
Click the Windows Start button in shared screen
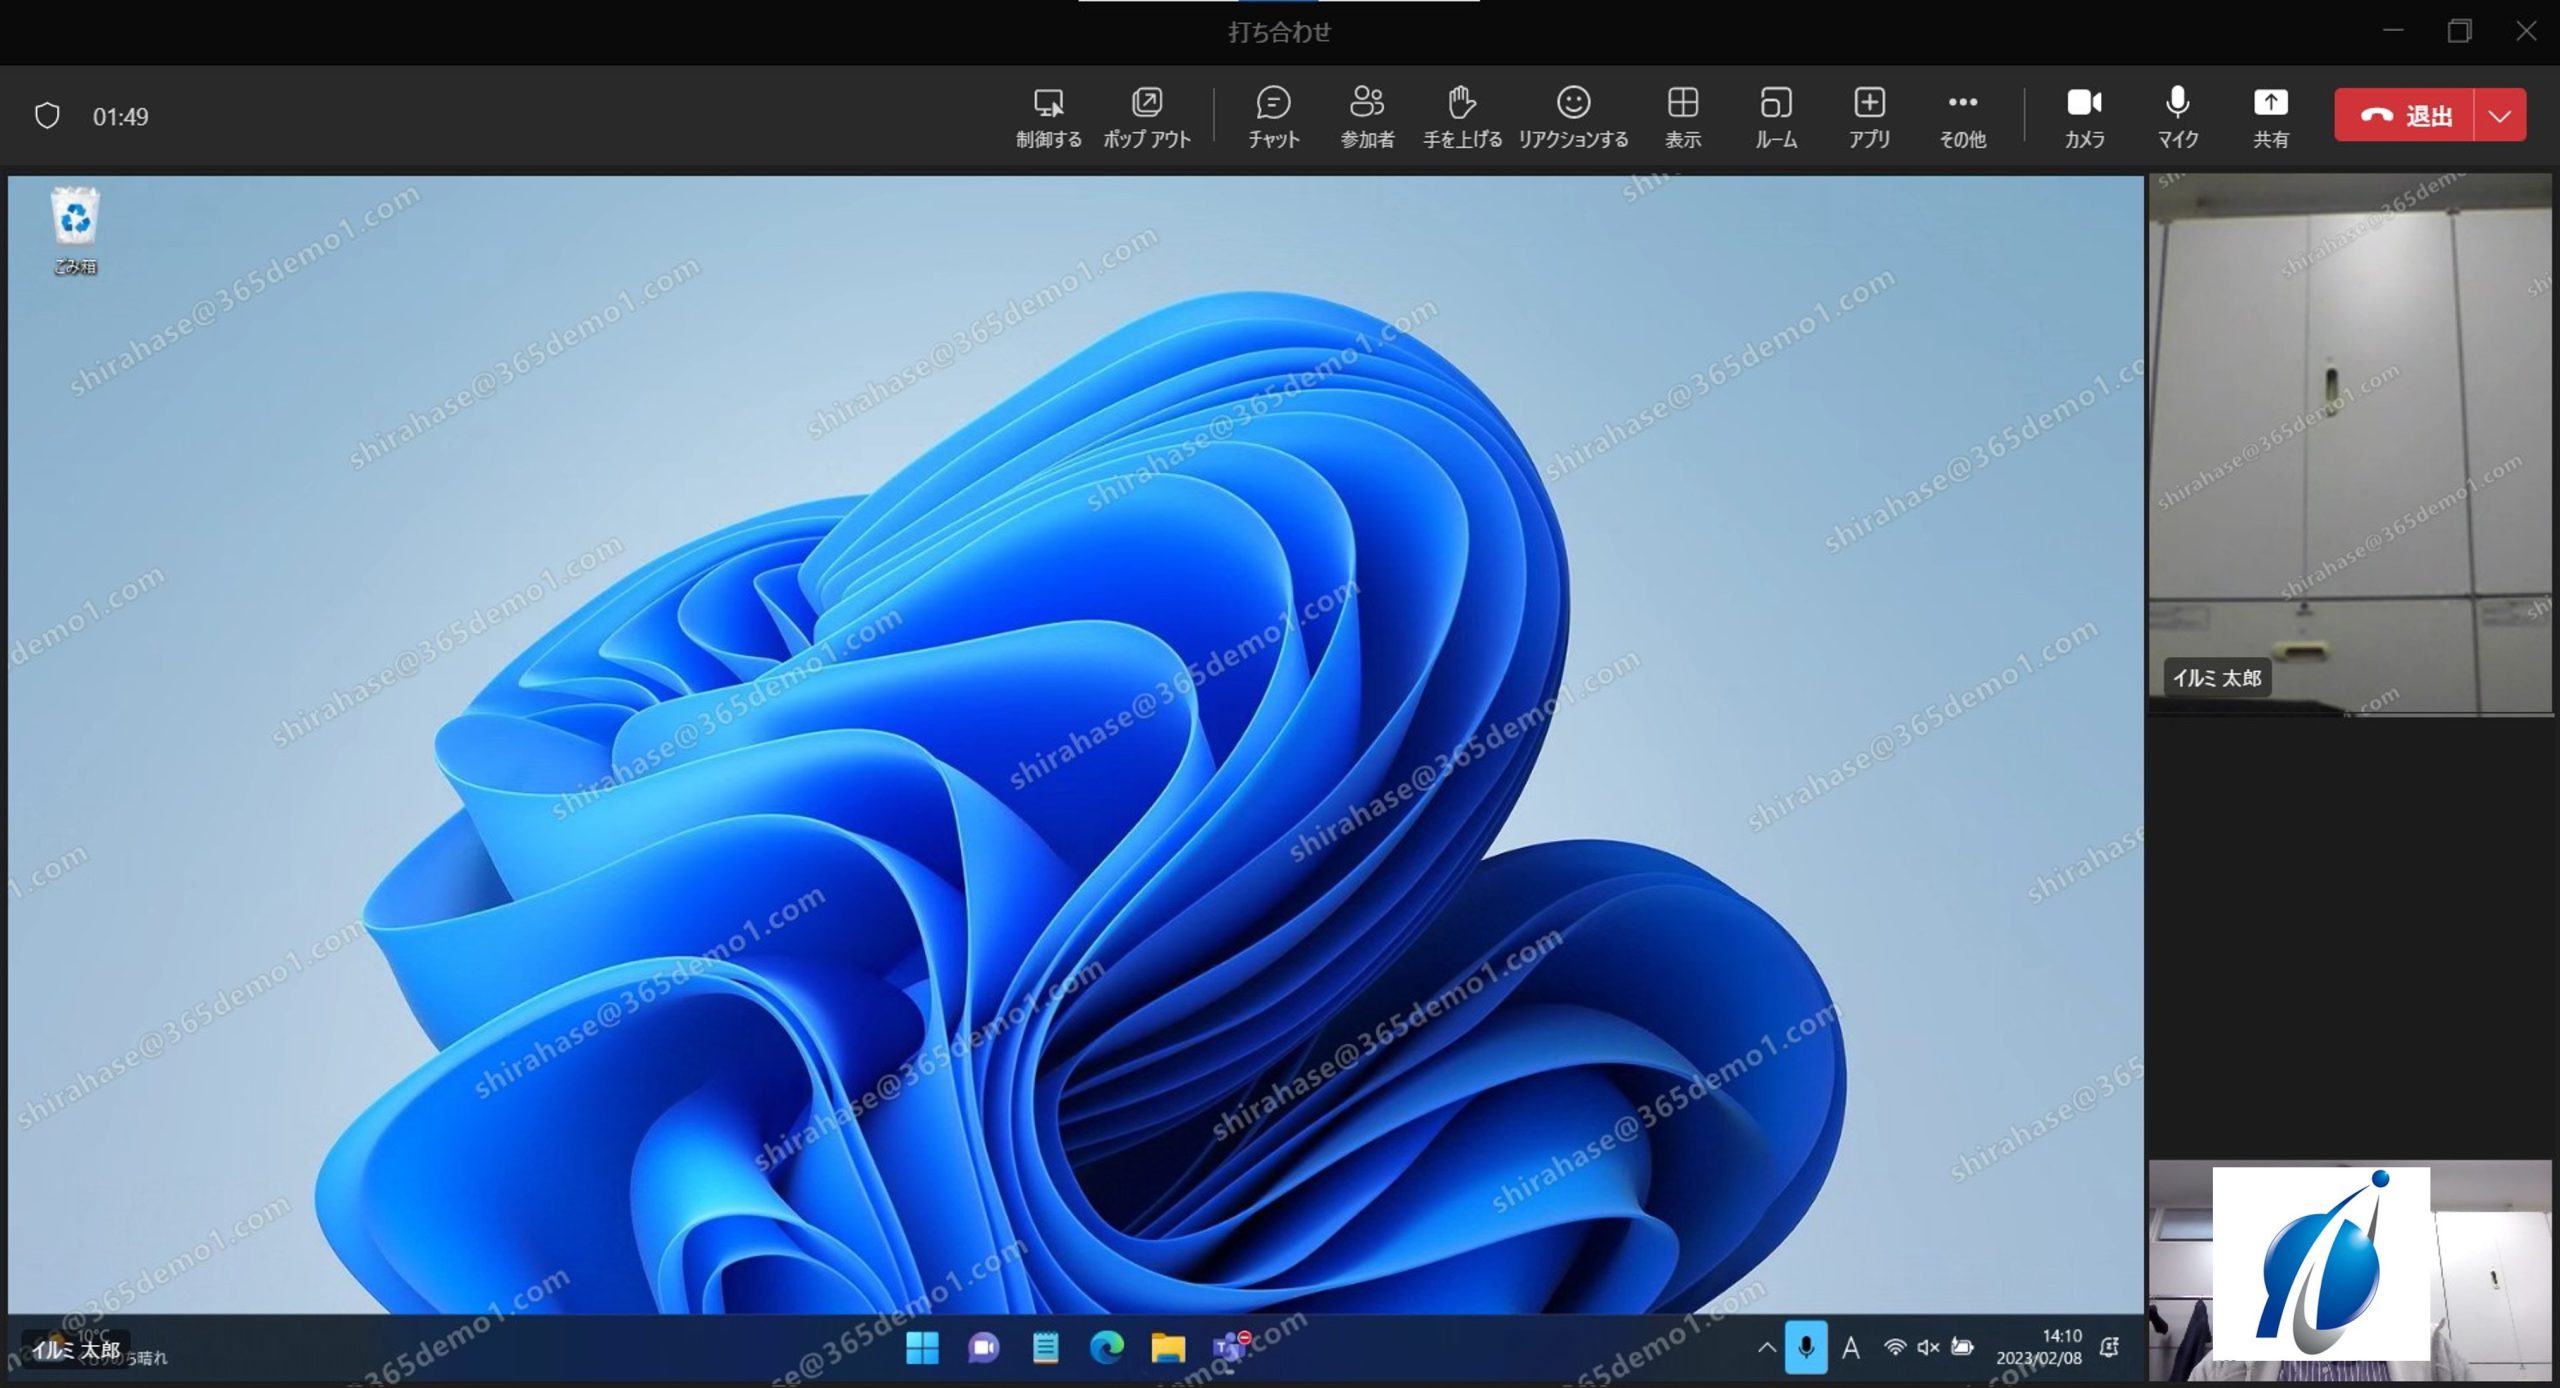point(922,1347)
